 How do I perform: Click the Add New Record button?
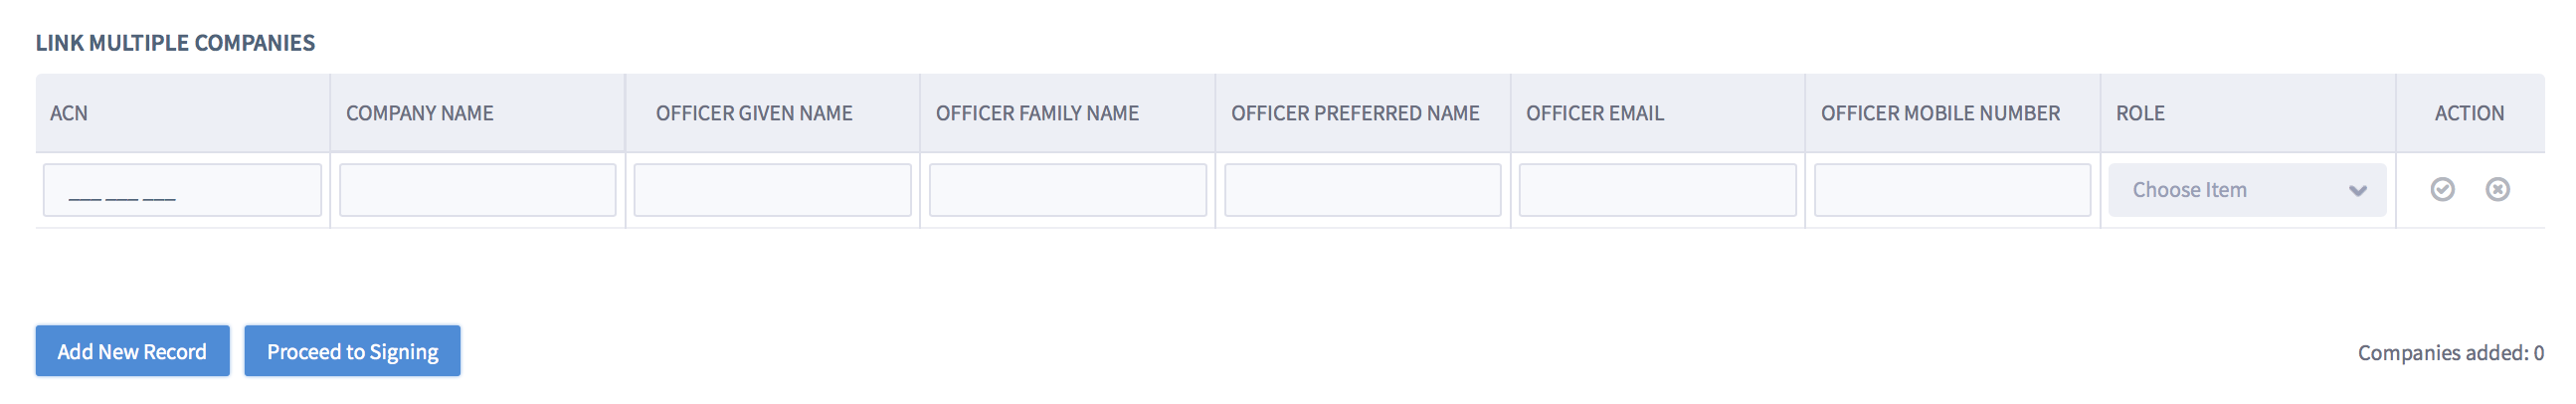tap(132, 351)
